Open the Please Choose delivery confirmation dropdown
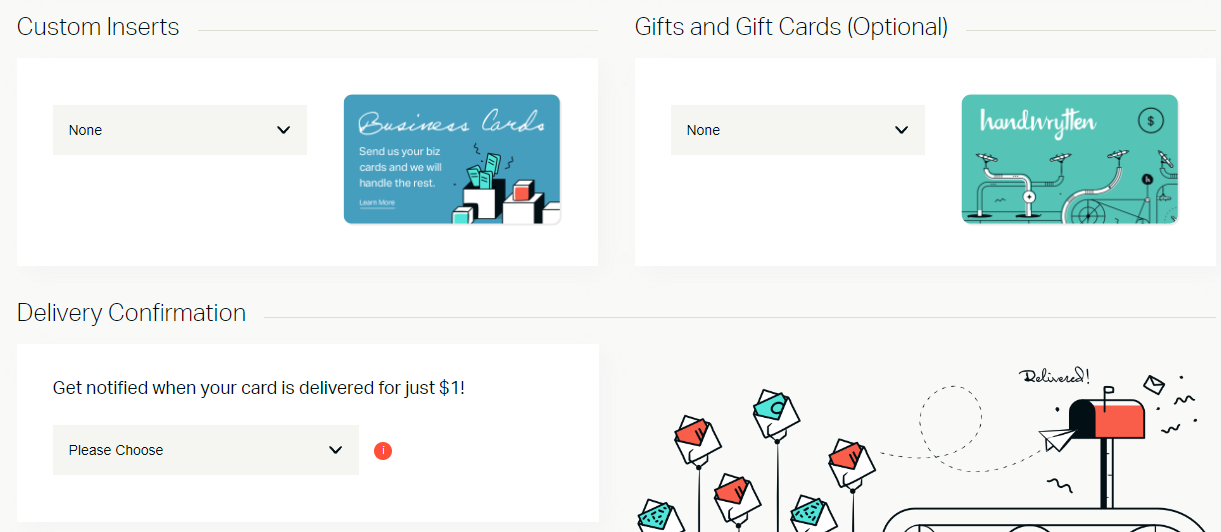1221x532 pixels. [205, 450]
